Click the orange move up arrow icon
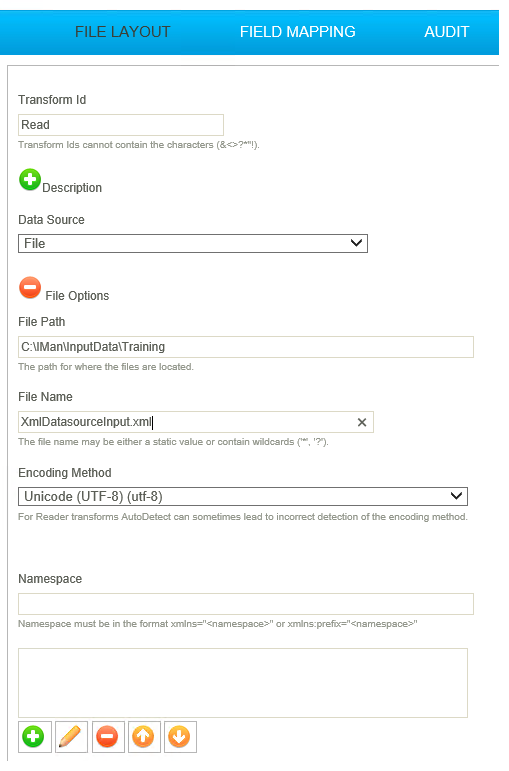Screen dimensions: 509x771 [144, 737]
